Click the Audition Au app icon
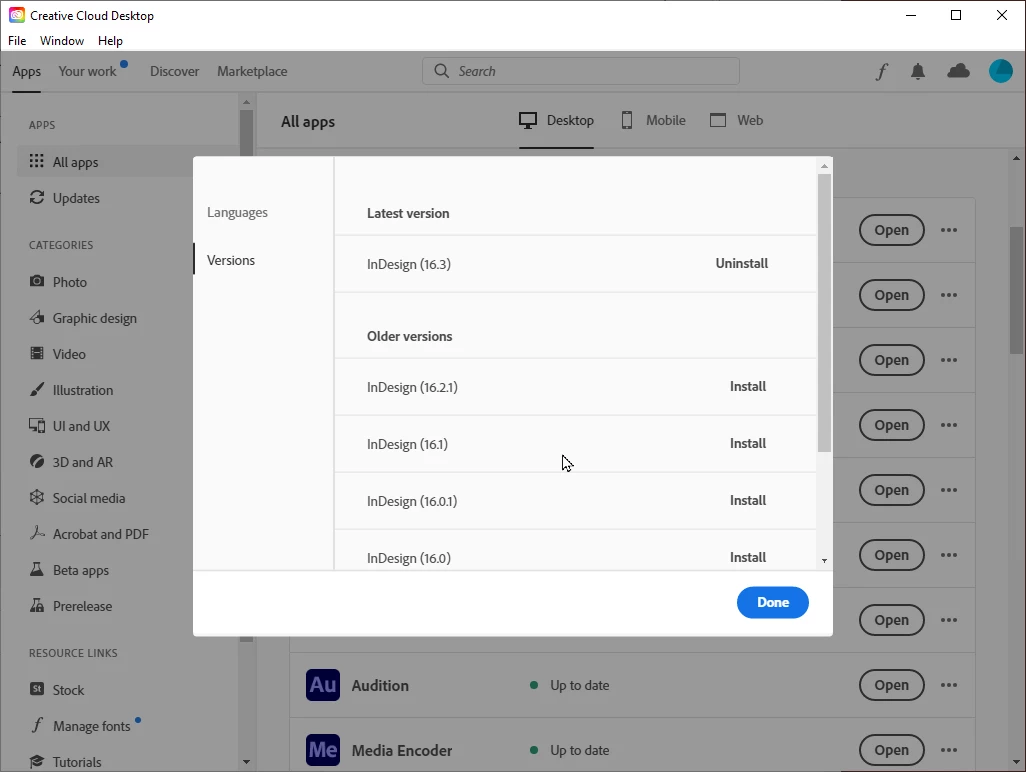The width and height of the screenshot is (1026, 772). (x=323, y=685)
